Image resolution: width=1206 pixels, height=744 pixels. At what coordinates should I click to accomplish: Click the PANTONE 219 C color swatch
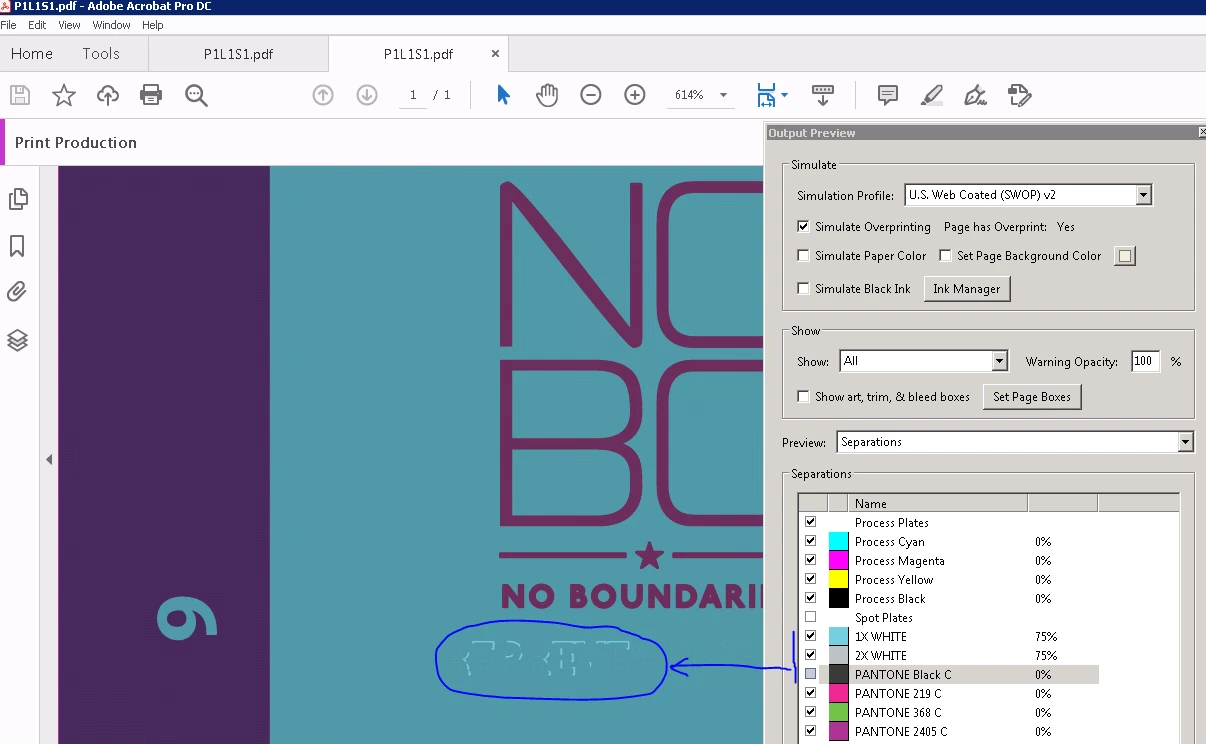coord(838,693)
